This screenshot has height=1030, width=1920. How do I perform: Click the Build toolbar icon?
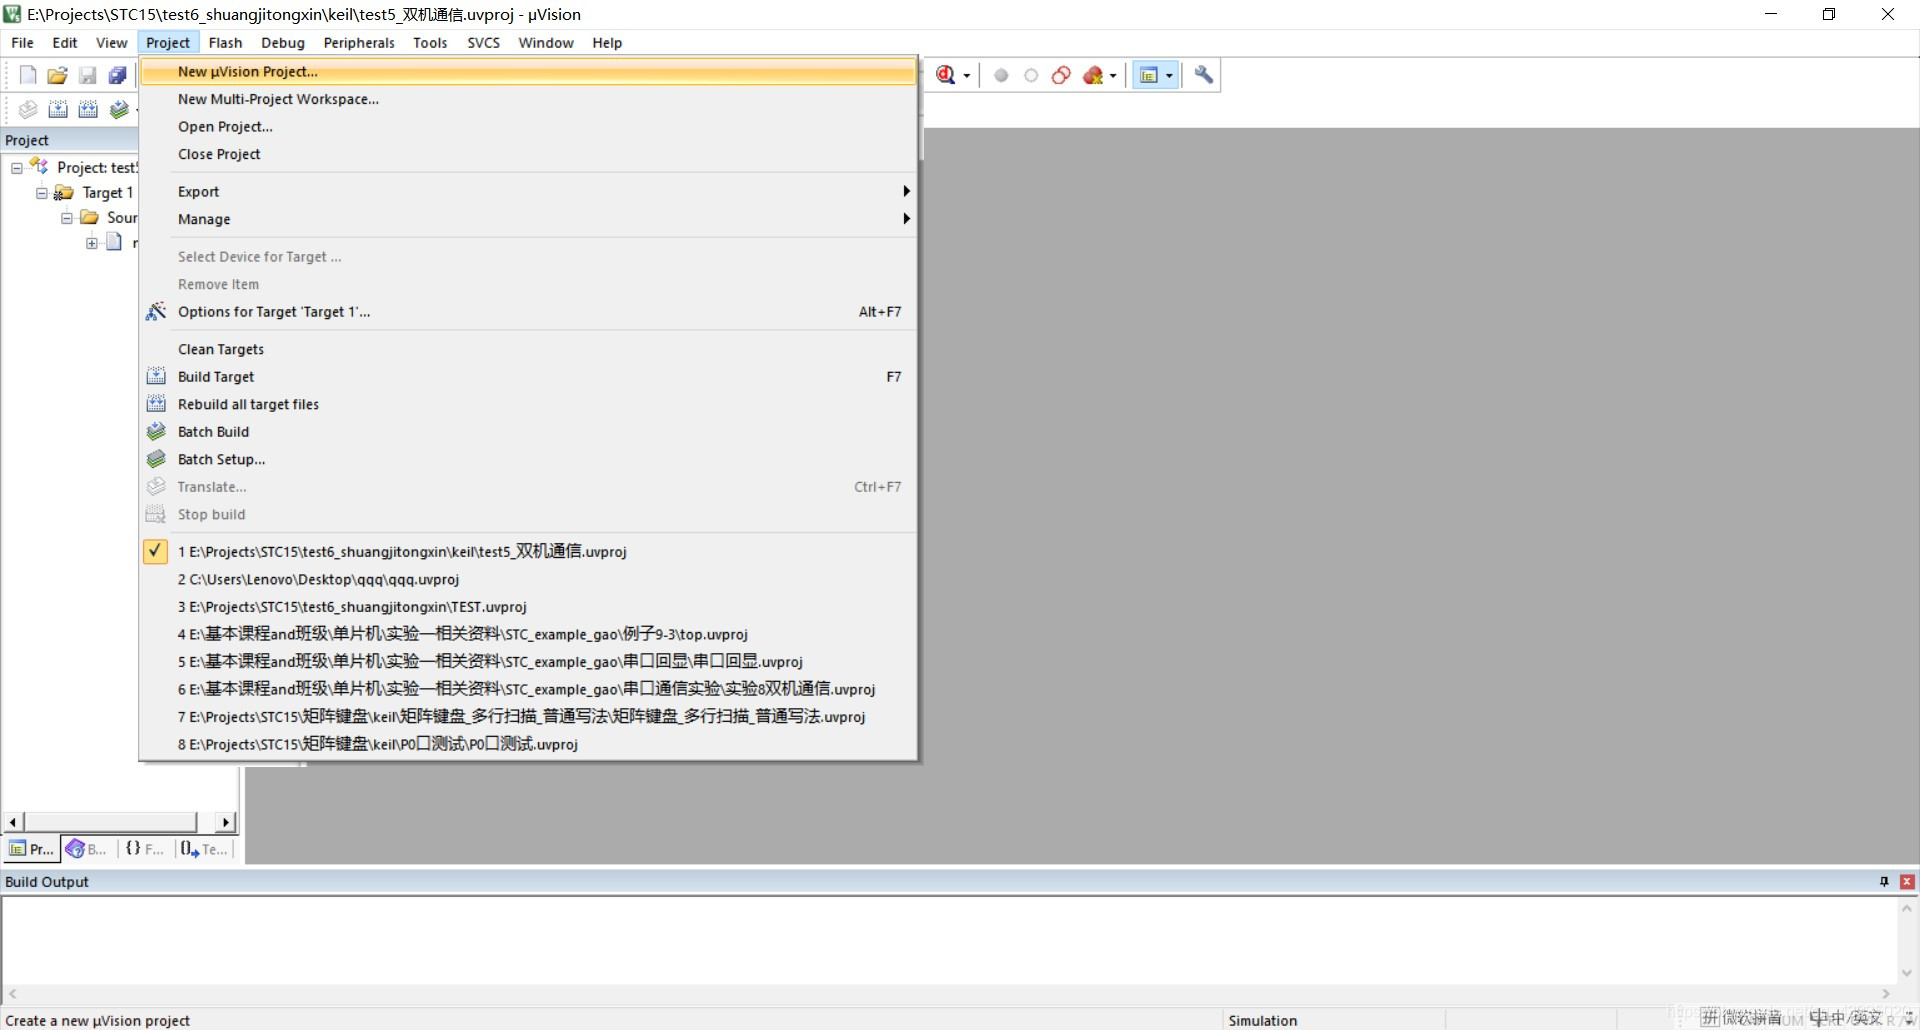58,109
